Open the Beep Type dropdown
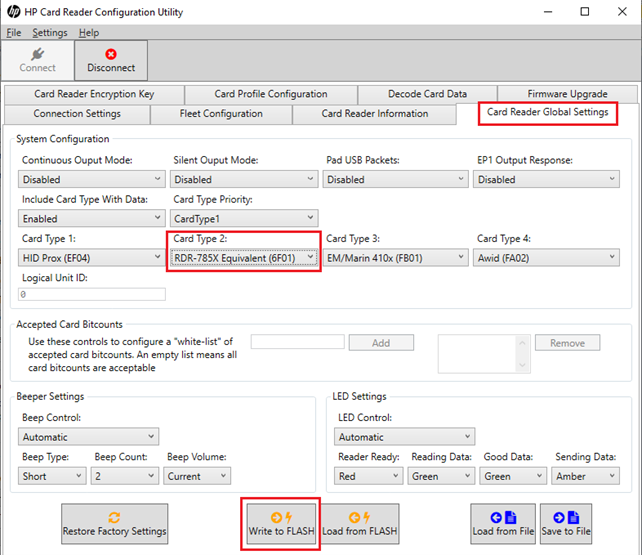Image resolution: width=642 pixels, height=555 pixels. point(52,476)
